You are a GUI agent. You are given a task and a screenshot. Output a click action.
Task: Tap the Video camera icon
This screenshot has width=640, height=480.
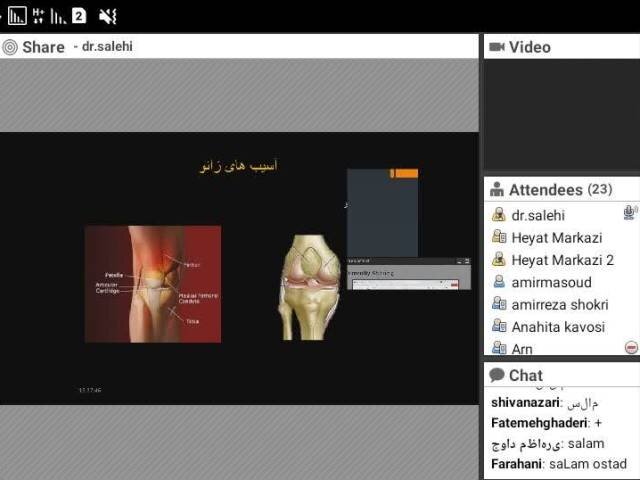tap(496, 47)
